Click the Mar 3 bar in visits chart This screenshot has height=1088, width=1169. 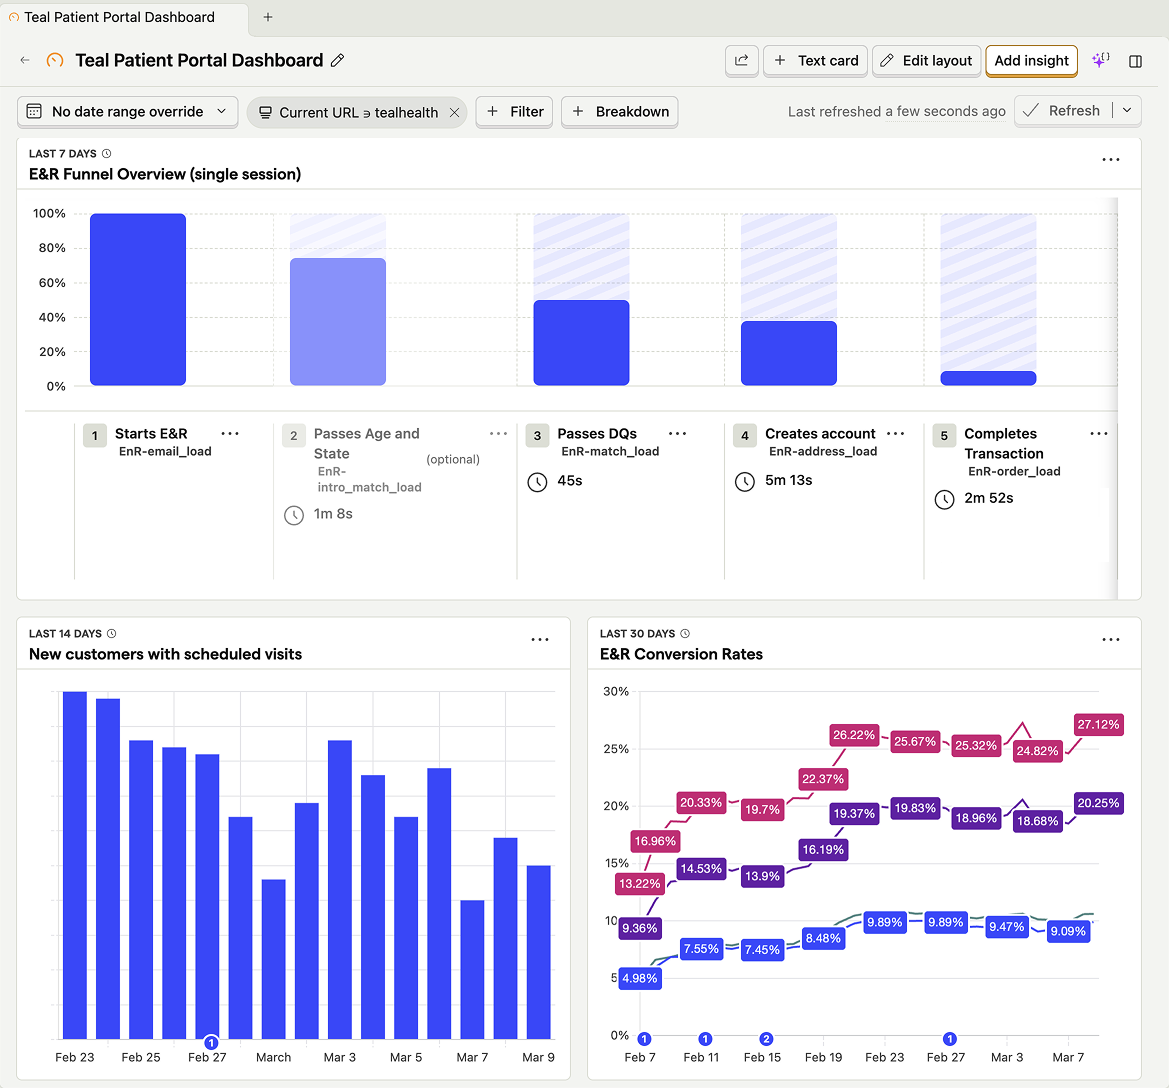click(340, 890)
